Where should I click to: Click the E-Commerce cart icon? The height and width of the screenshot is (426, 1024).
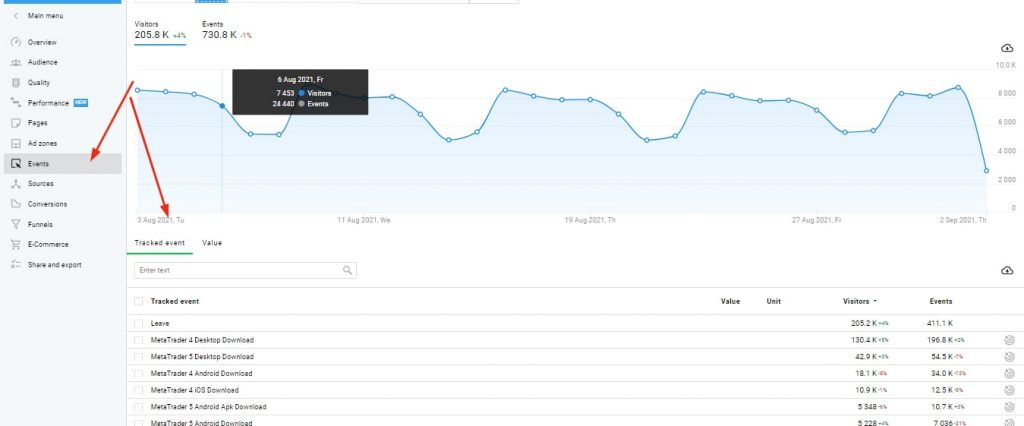[16, 244]
